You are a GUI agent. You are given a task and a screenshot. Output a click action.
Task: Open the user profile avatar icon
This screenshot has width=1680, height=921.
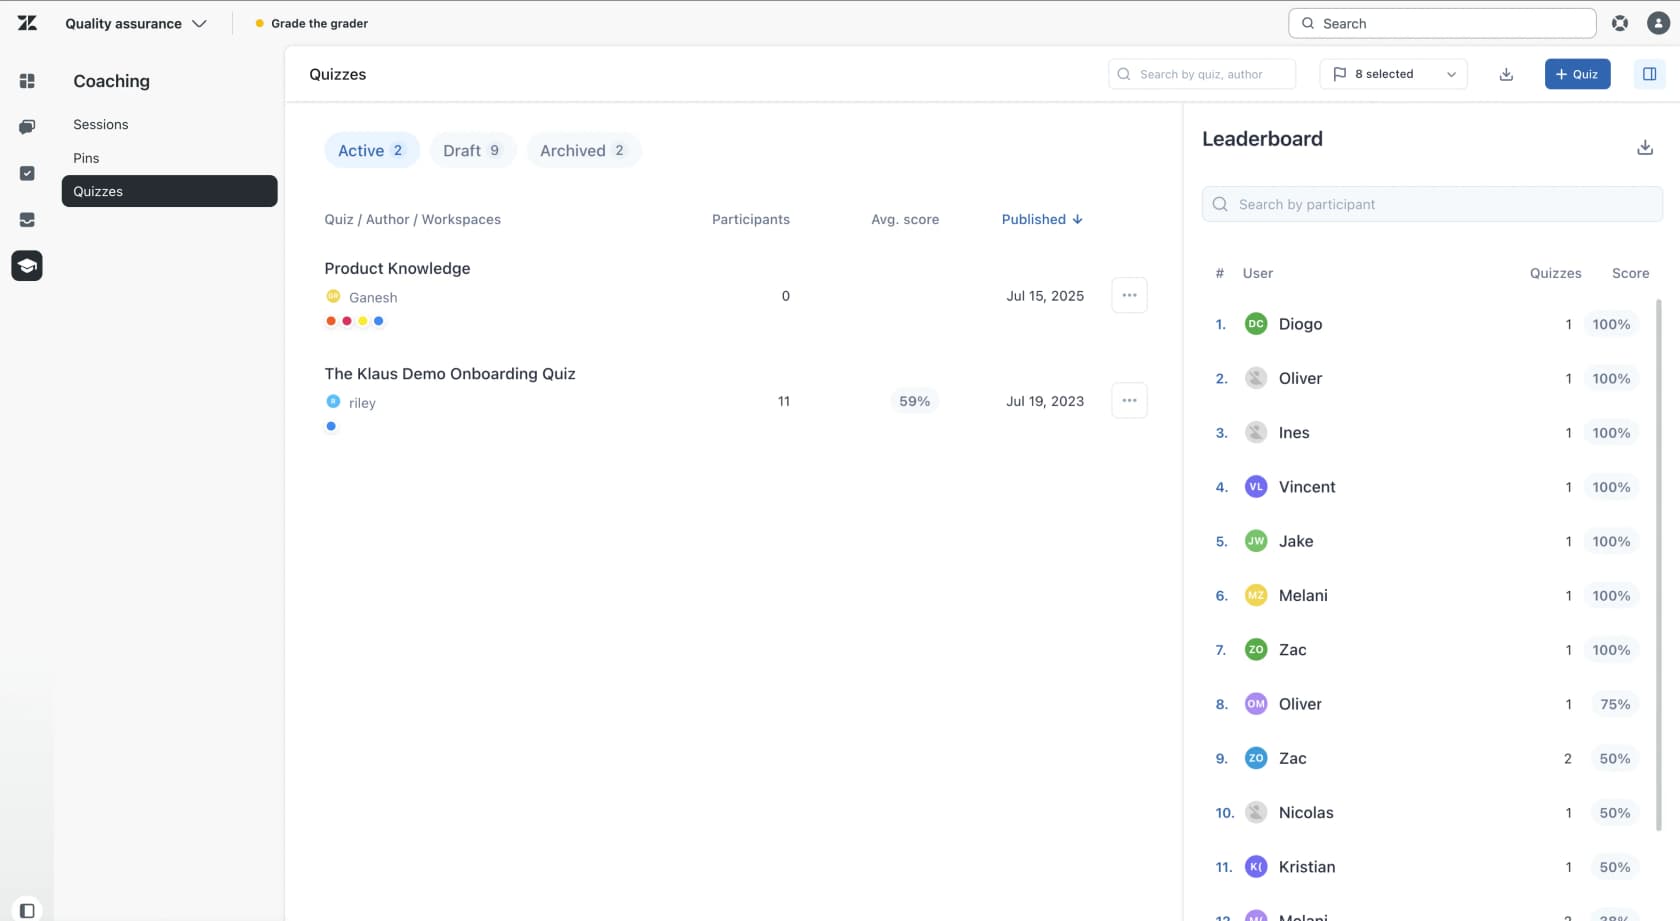[x=1658, y=23]
